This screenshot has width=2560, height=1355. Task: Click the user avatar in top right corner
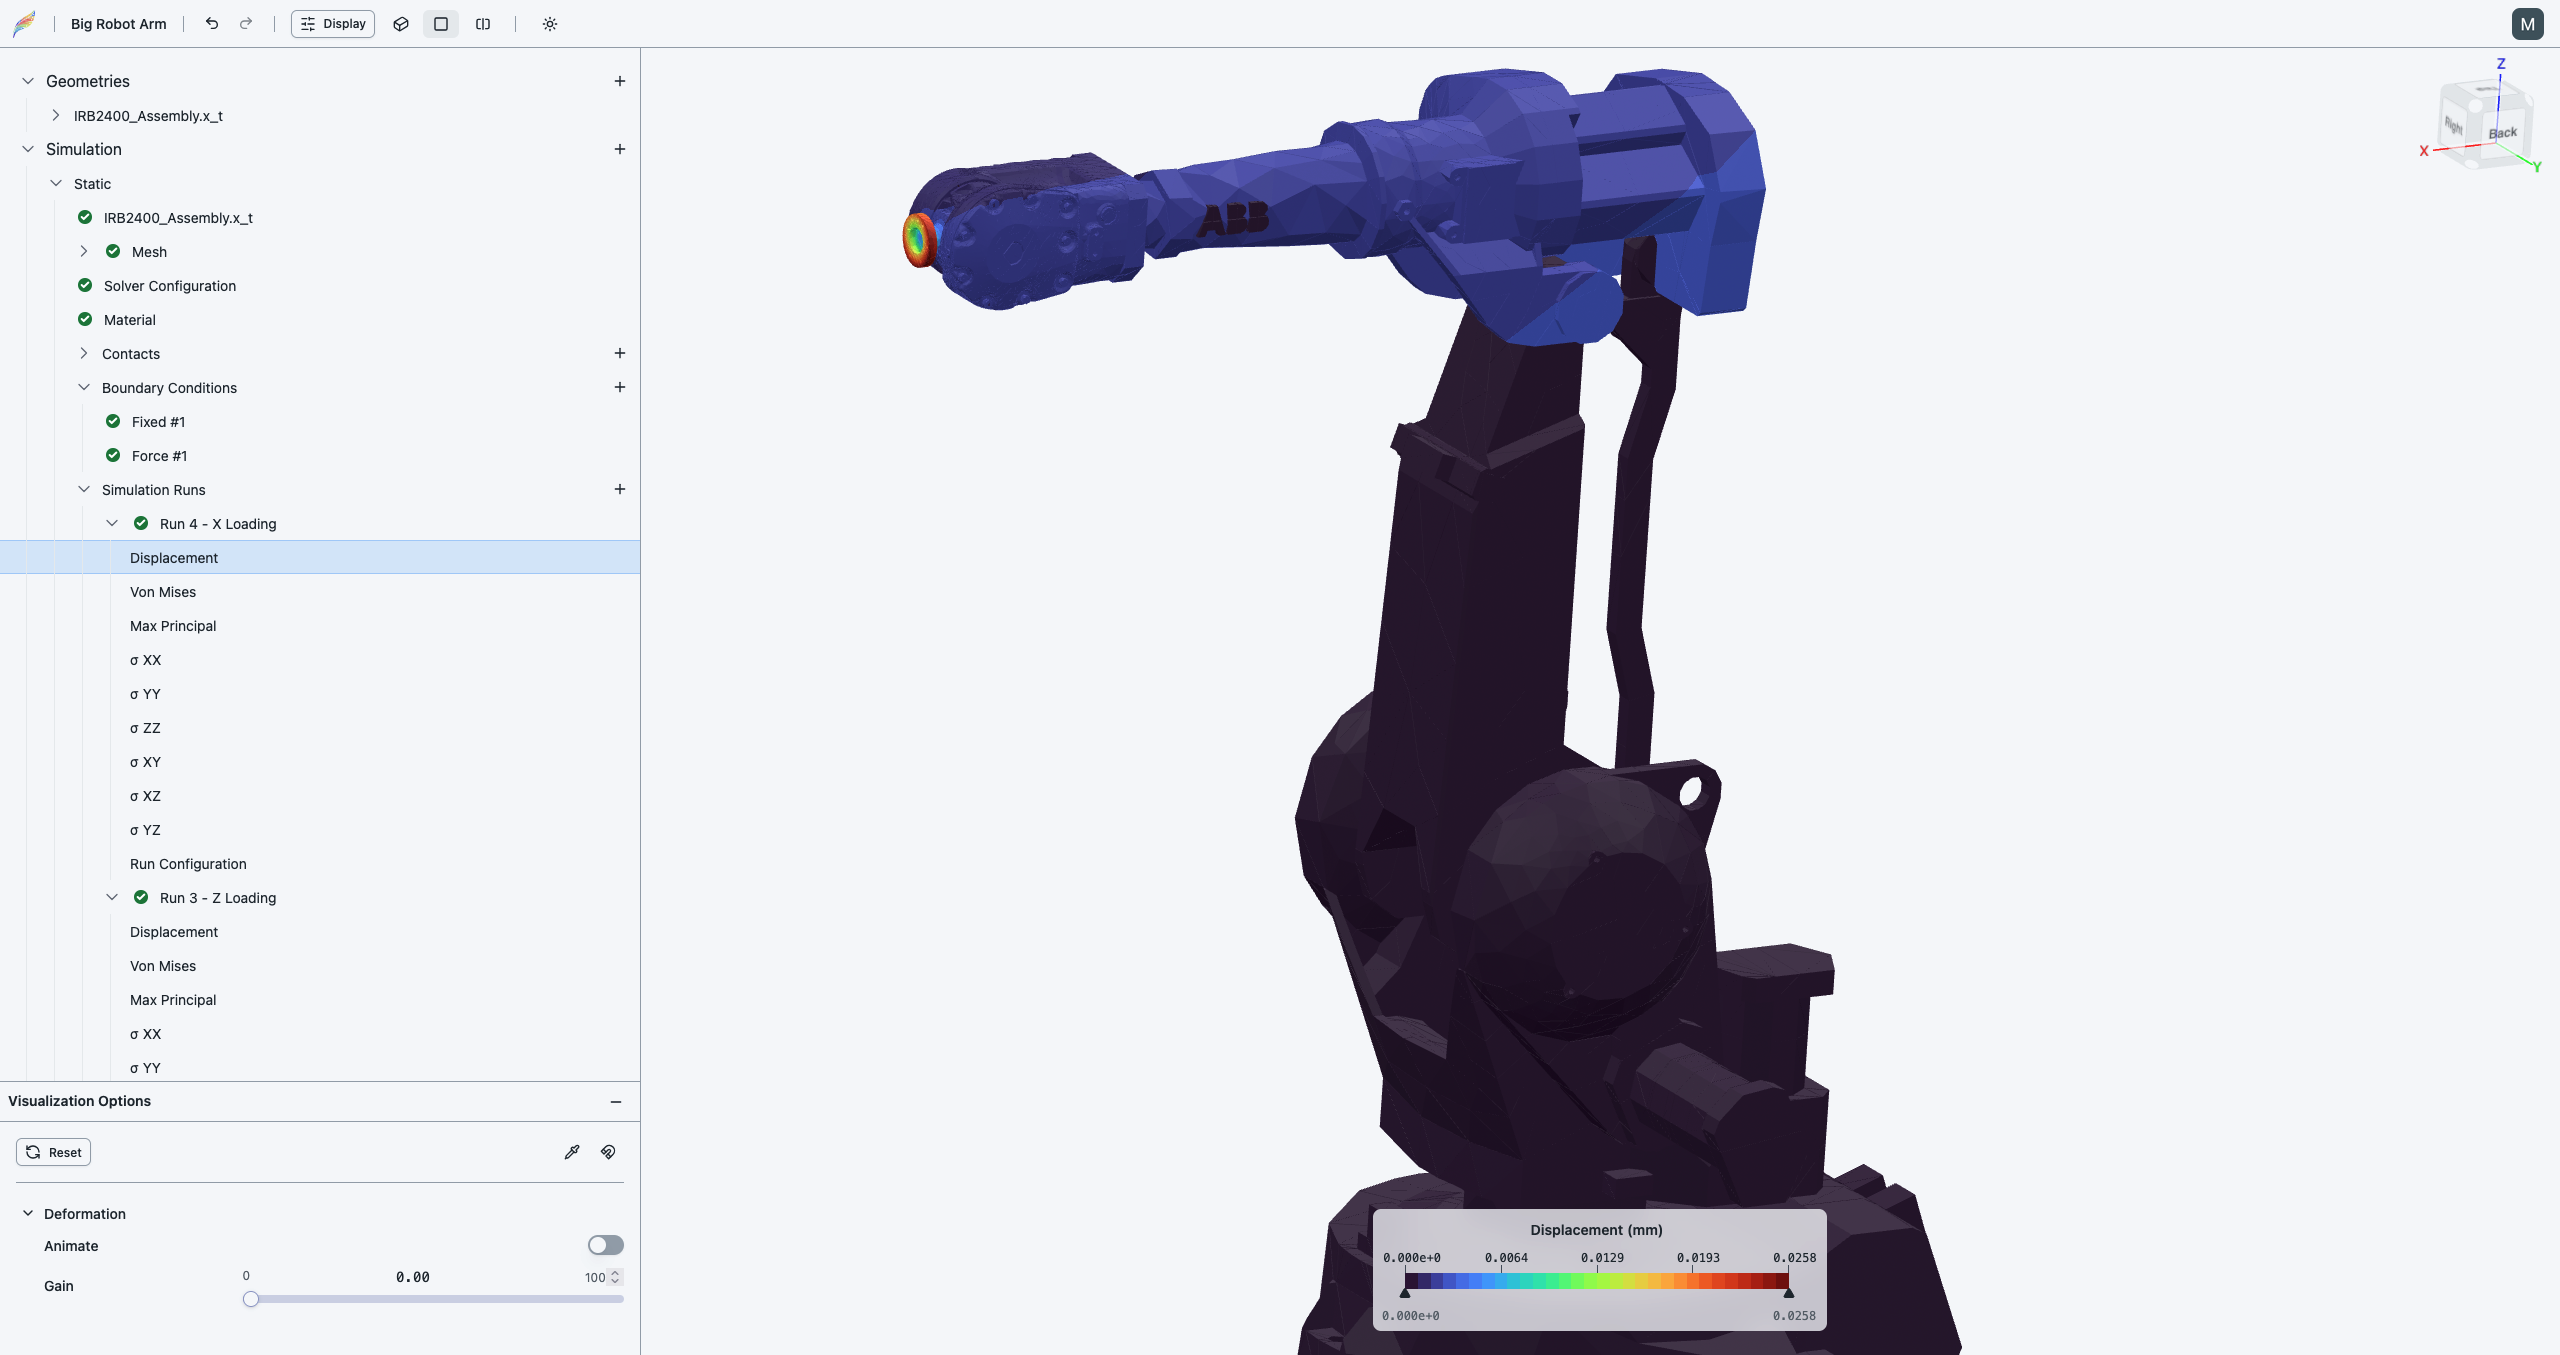[x=2527, y=23]
